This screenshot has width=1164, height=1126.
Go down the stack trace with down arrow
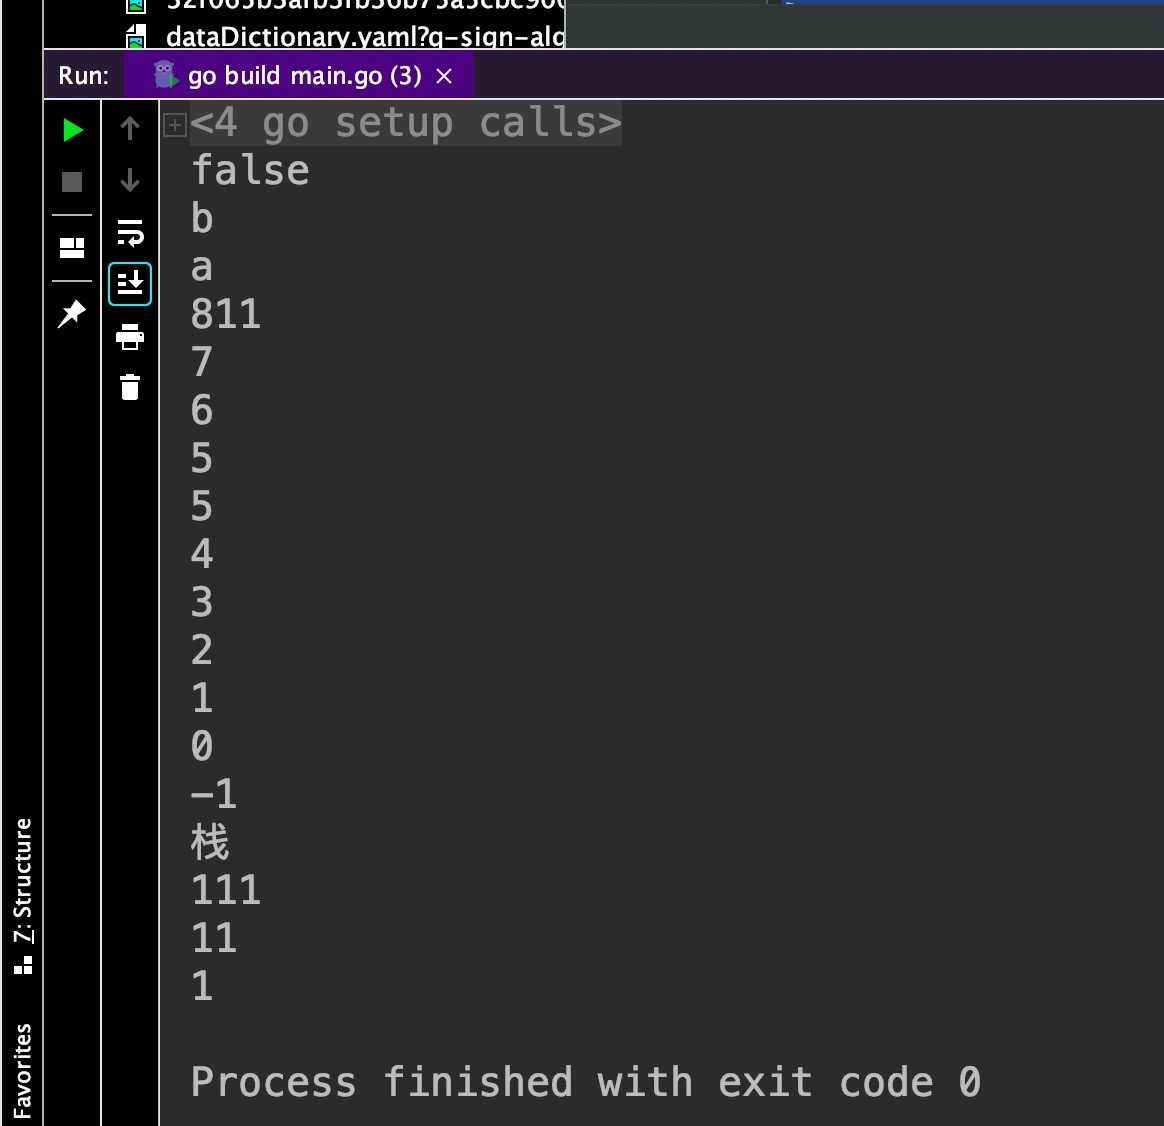point(130,180)
